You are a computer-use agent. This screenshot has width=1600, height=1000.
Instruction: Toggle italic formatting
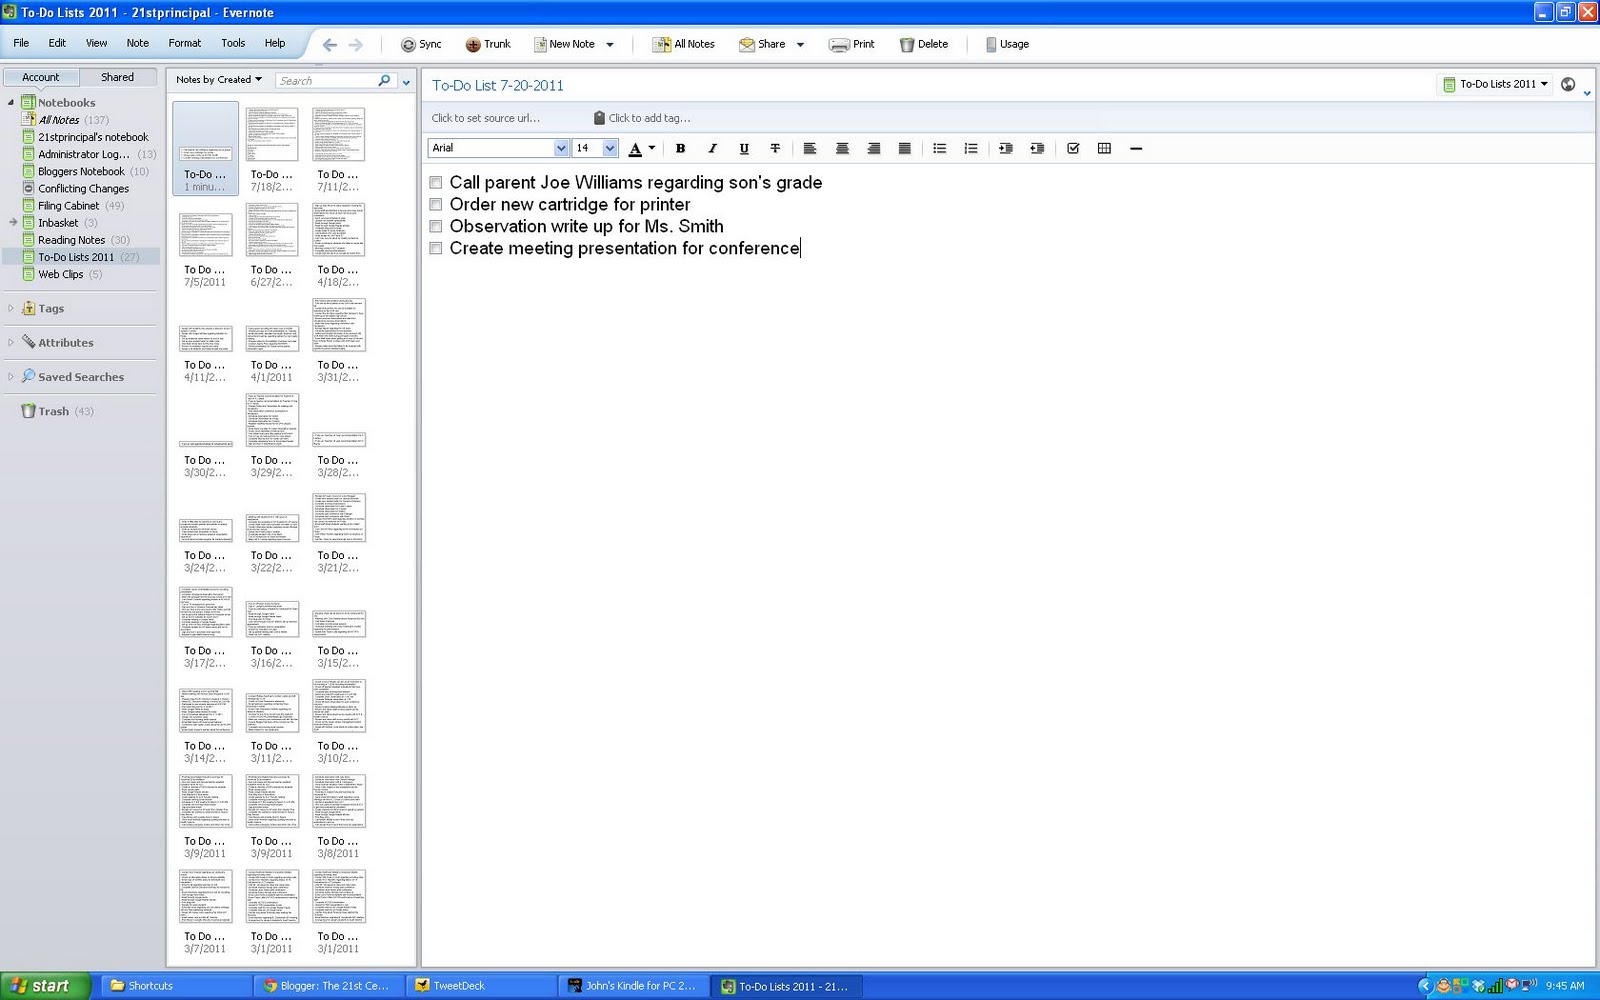tap(712, 148)
